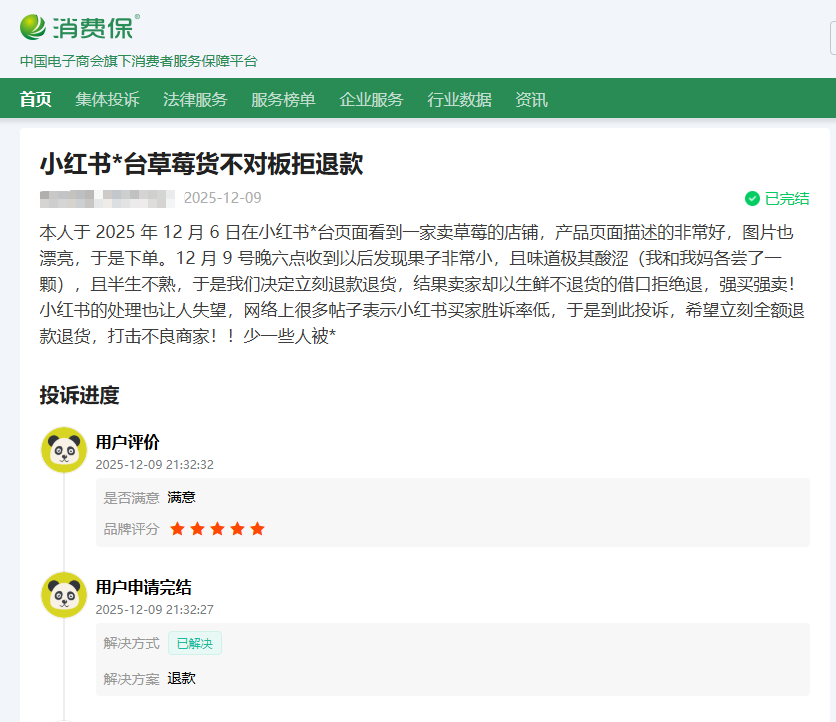This screenshot has height=722, width=836.
Task: Click the blurred complainant username
Action: 107,198
